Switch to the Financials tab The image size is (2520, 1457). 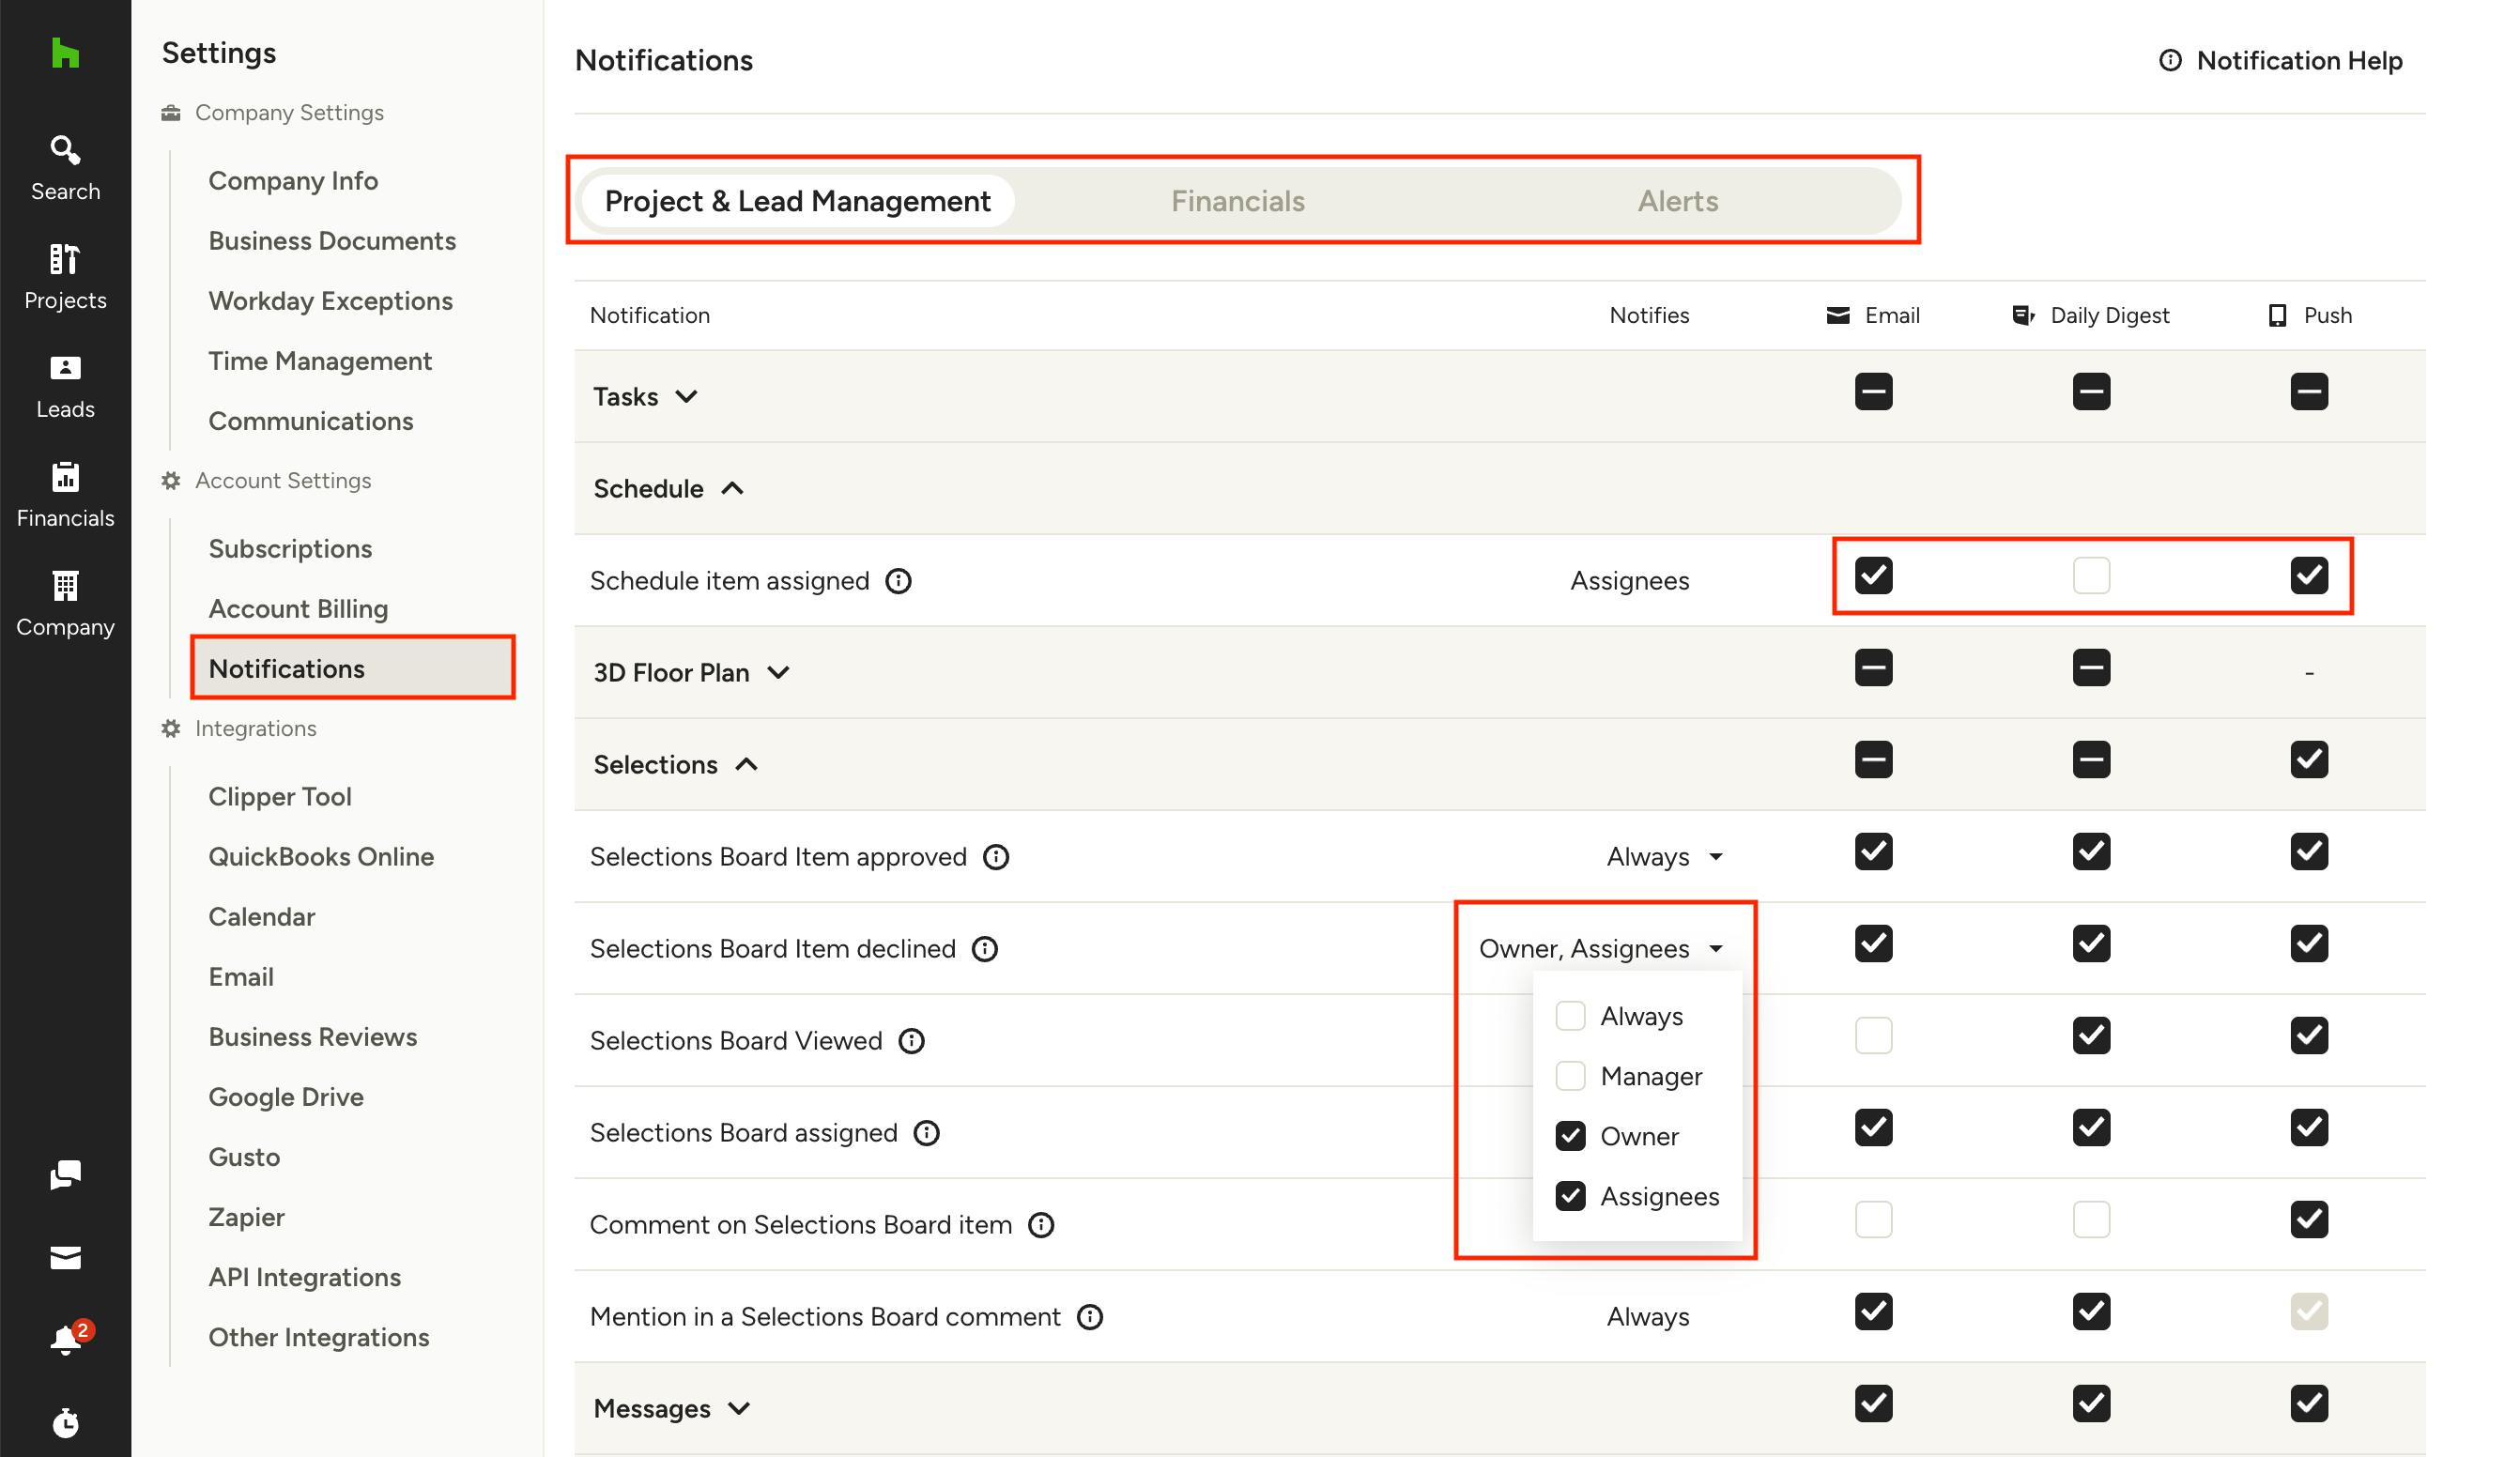1237,201
